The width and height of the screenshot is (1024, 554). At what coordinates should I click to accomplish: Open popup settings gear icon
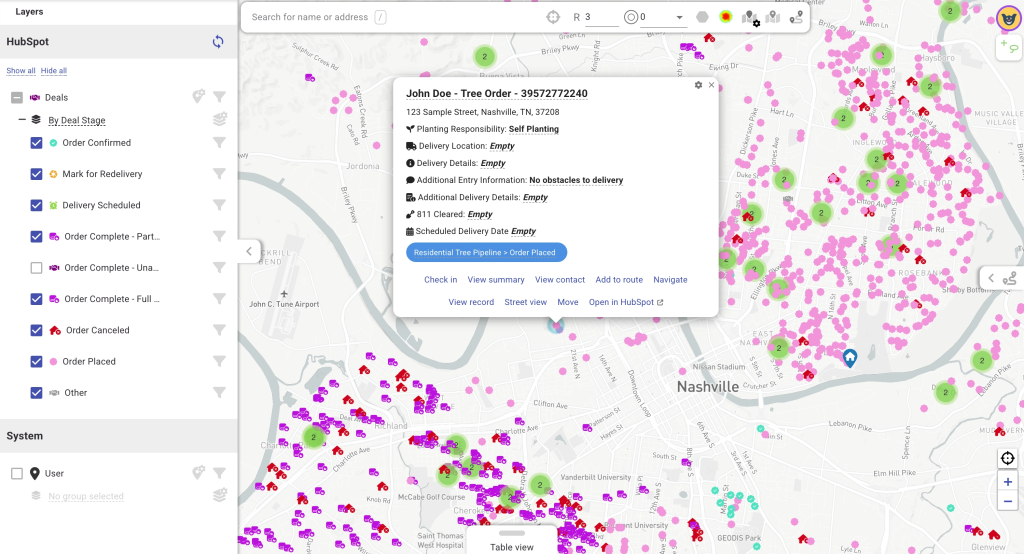point(698,85)
